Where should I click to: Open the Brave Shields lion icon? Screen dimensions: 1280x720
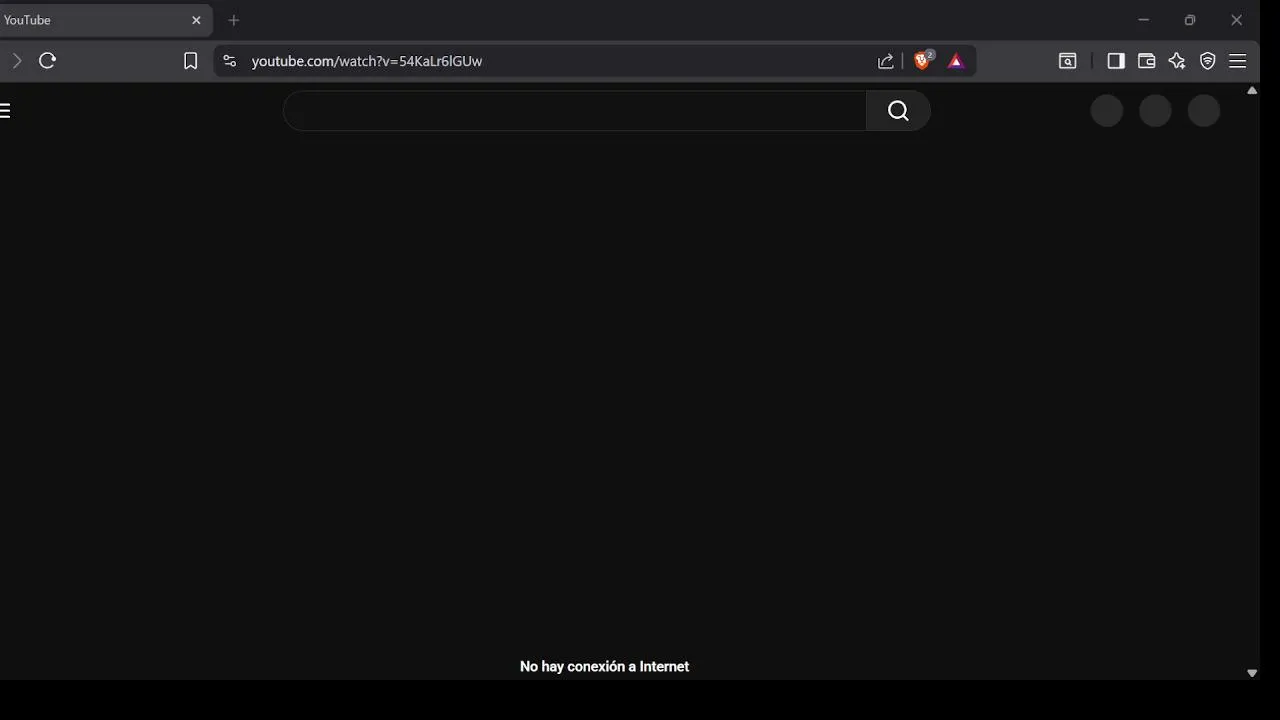pyautogui.click(x=923, y=61)
